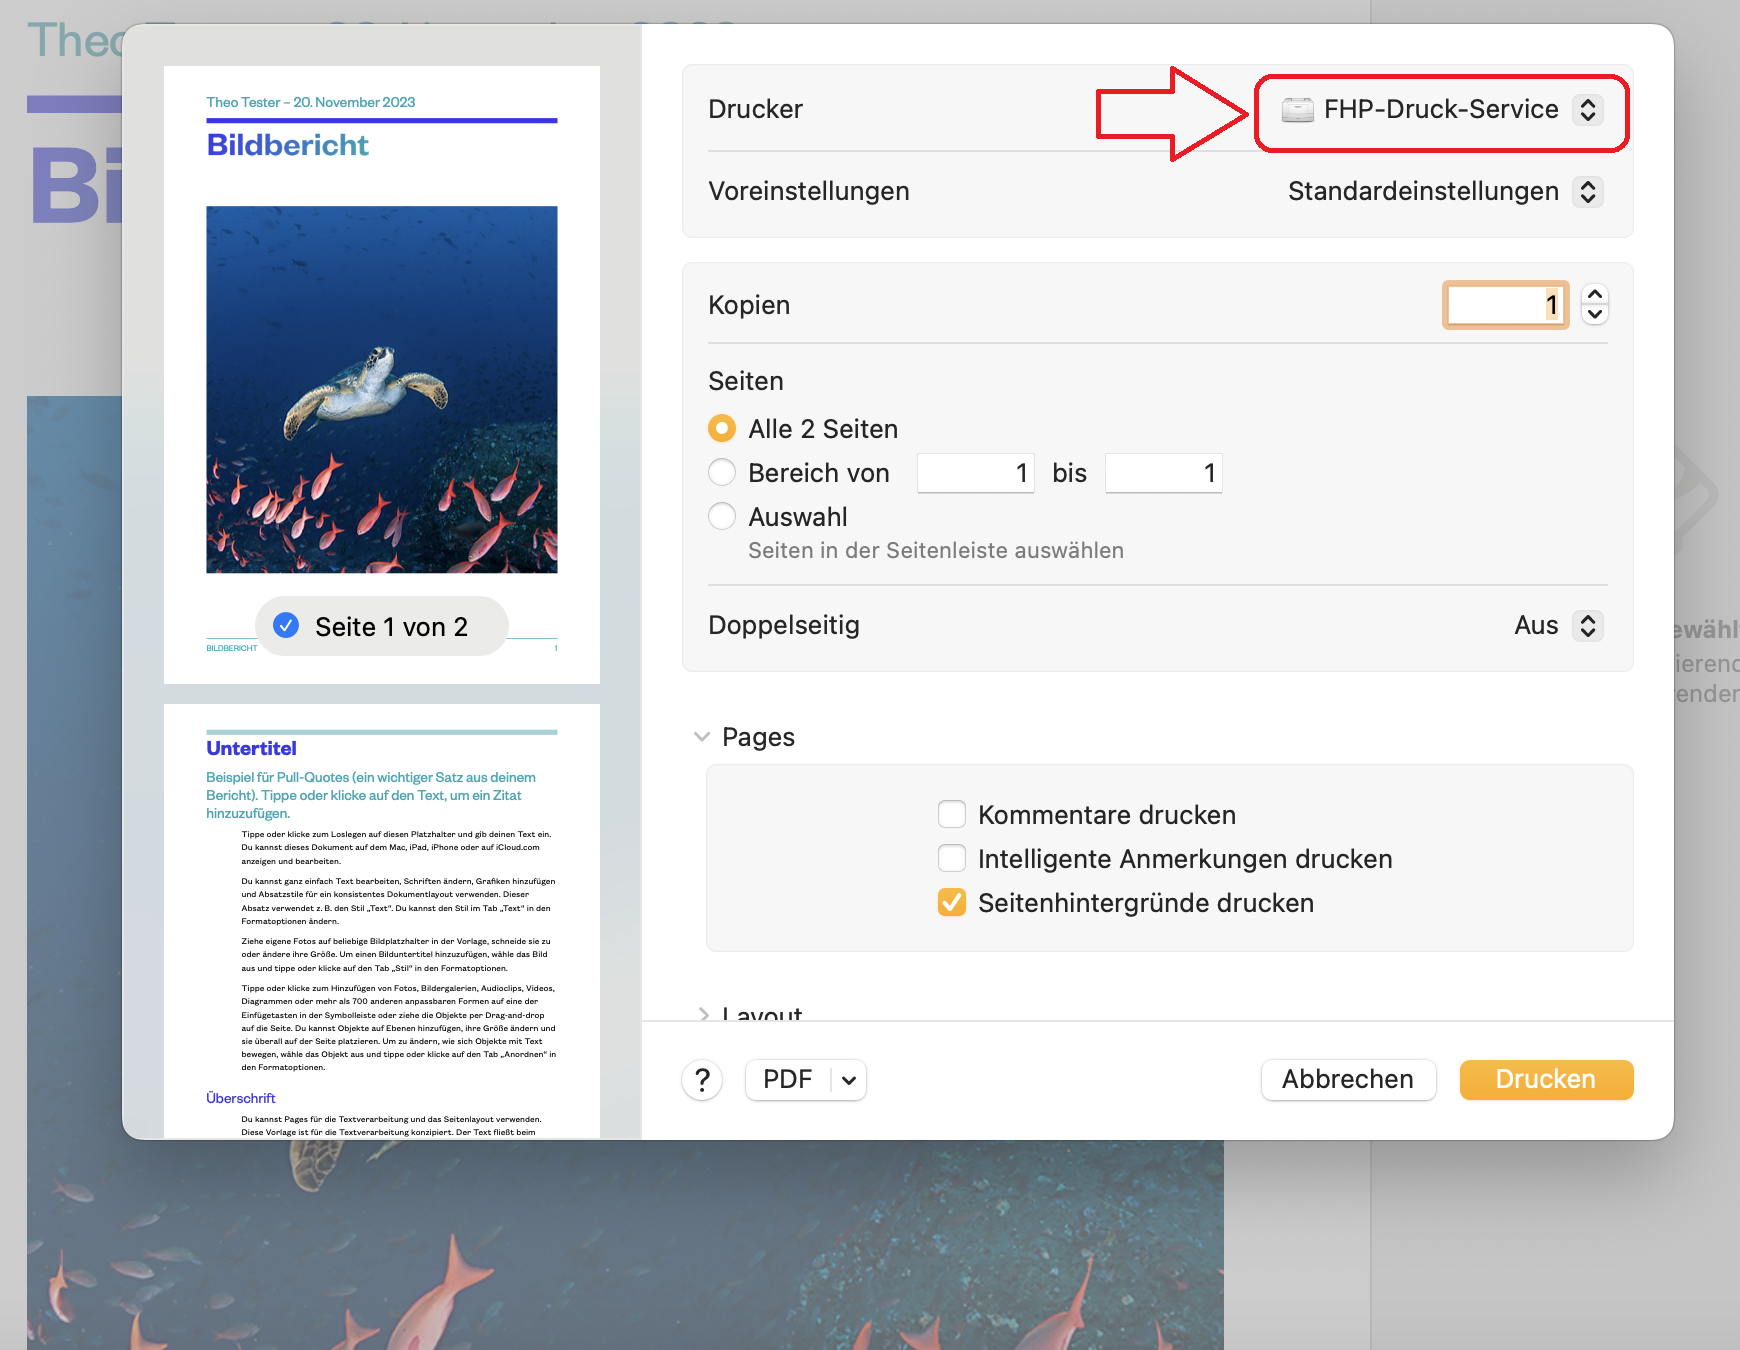This screenshot has width=1740, height=1350.
Task: Collapse the Pages section chevron
Action: pos(702,737)
